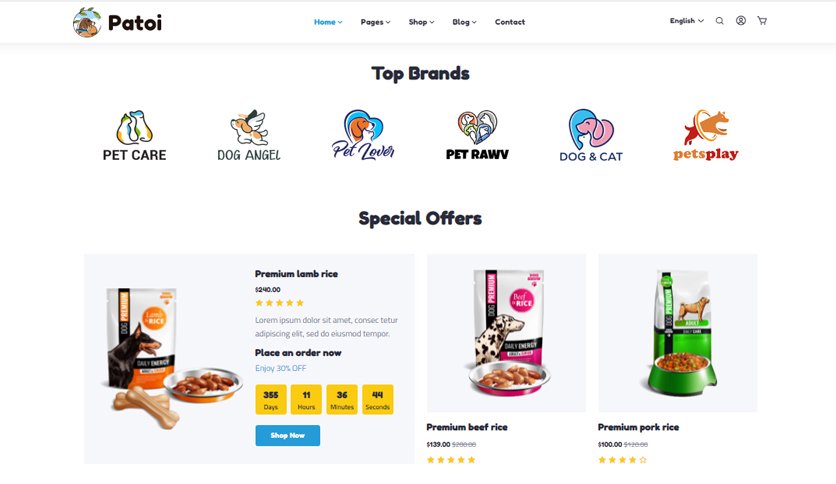Click the Patoi logo
Image resolution: width=836 pixels, height=484 pixels.
coord(117,22)
